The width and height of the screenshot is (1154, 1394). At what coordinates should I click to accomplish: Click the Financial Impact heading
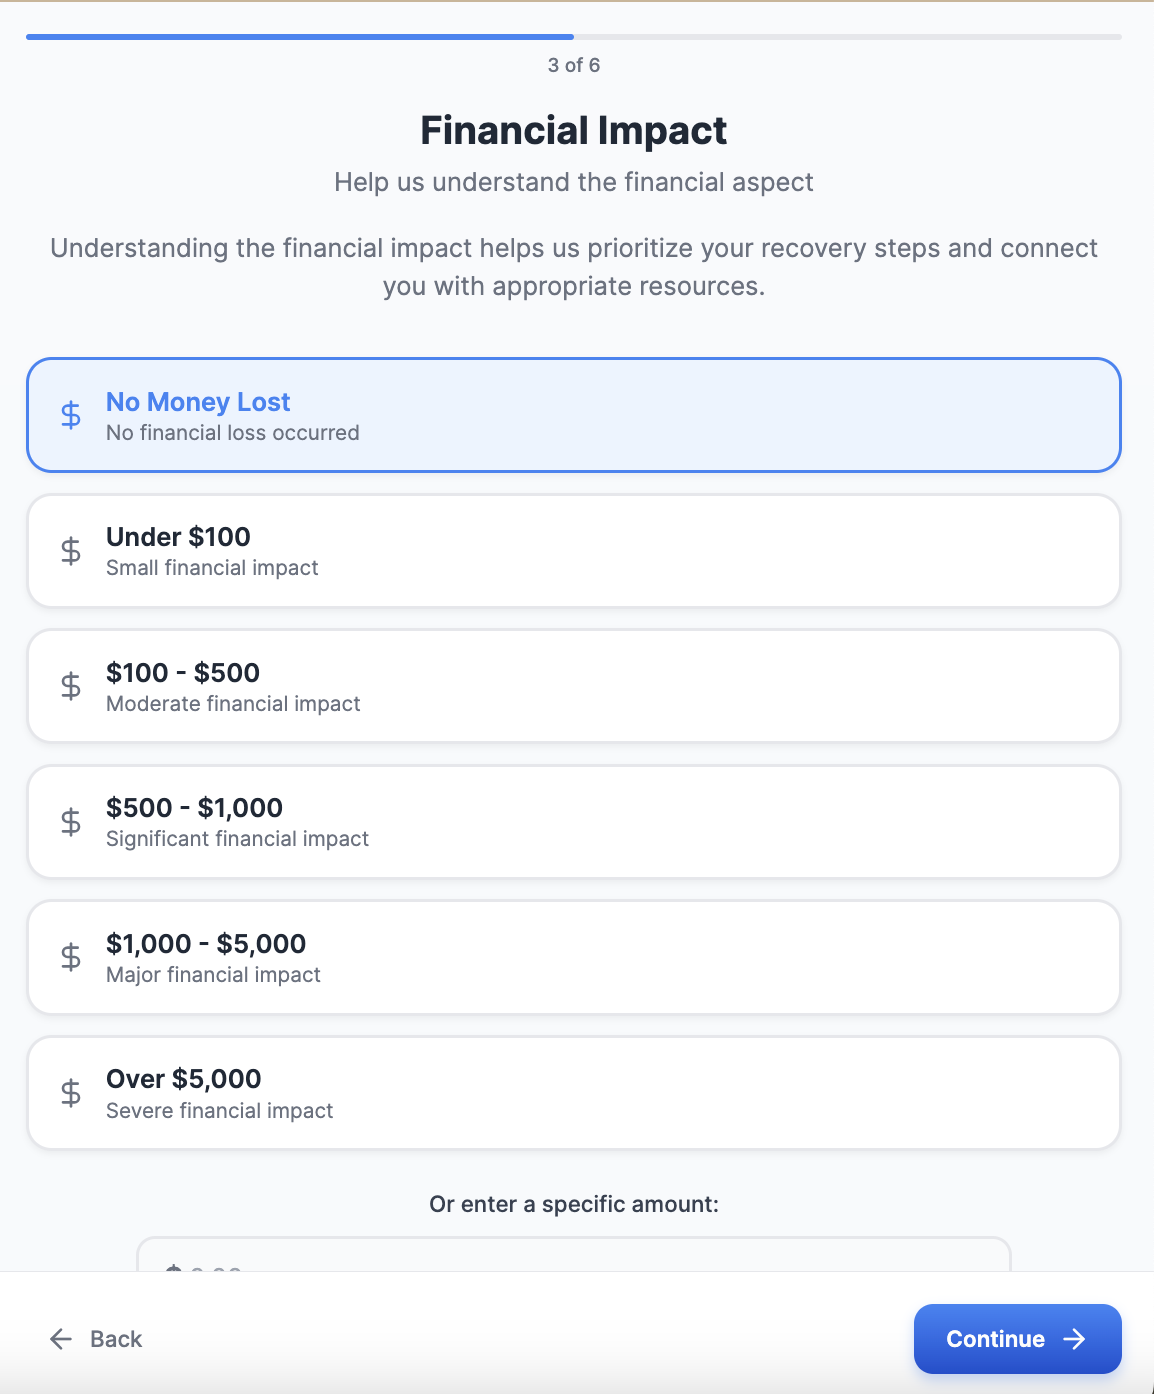tap(574, 131)
